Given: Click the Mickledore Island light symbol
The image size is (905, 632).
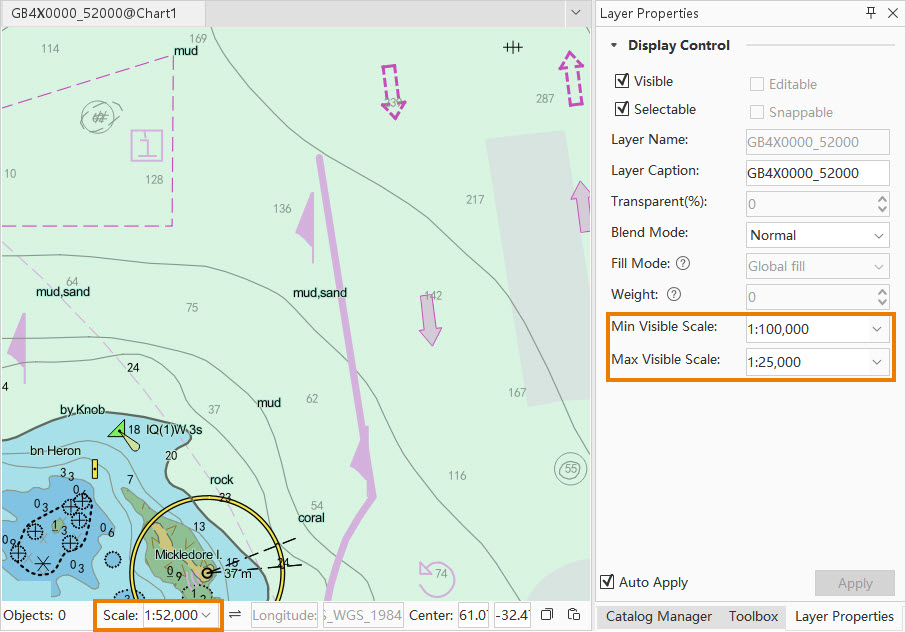Looking at the screenshot, I should point(207,573).
